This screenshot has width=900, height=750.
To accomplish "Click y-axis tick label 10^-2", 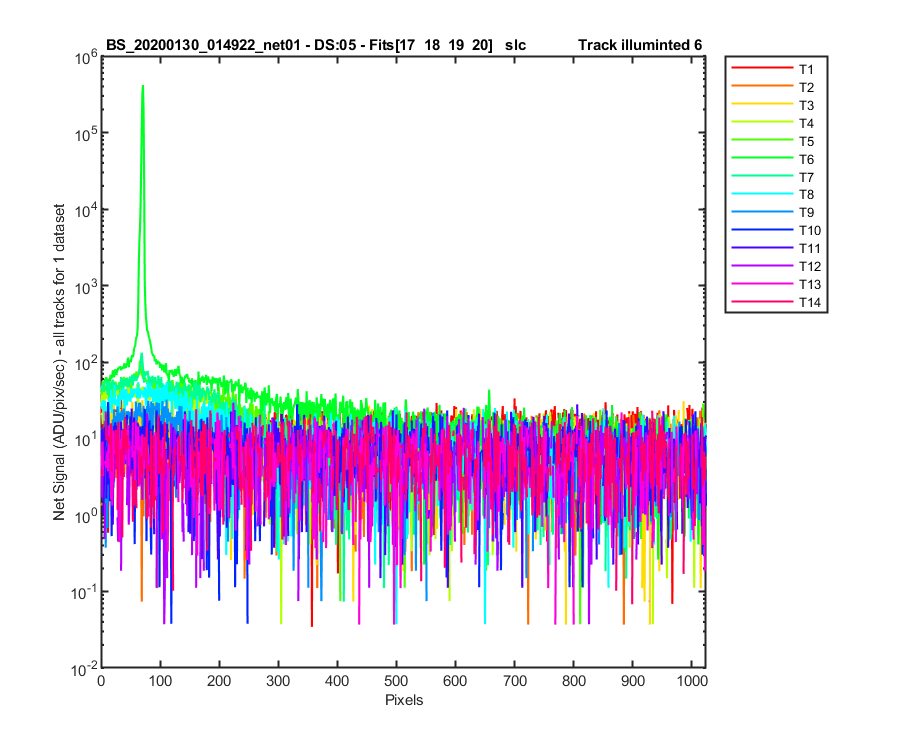I will pyautogui.click(x=84, y=668).
